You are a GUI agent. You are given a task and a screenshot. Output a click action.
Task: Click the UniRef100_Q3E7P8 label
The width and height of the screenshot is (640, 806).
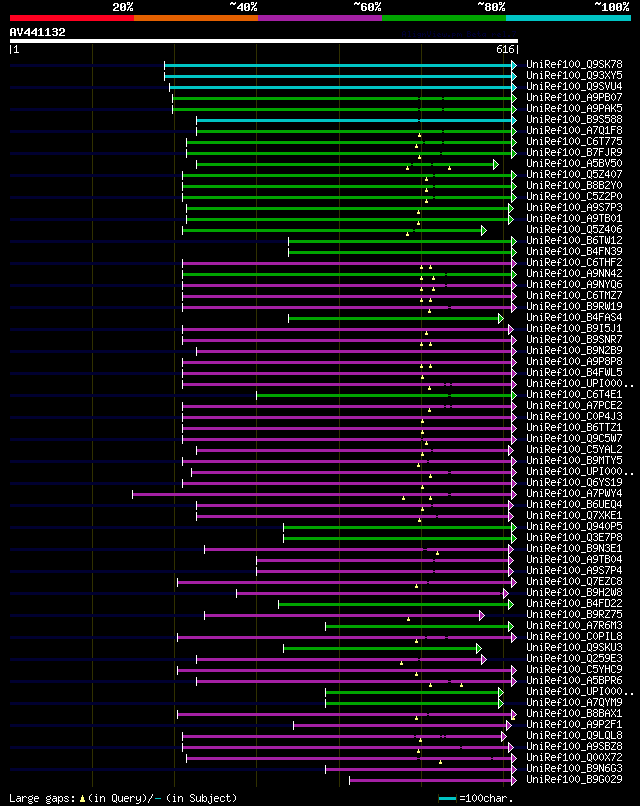pos(574,538)
